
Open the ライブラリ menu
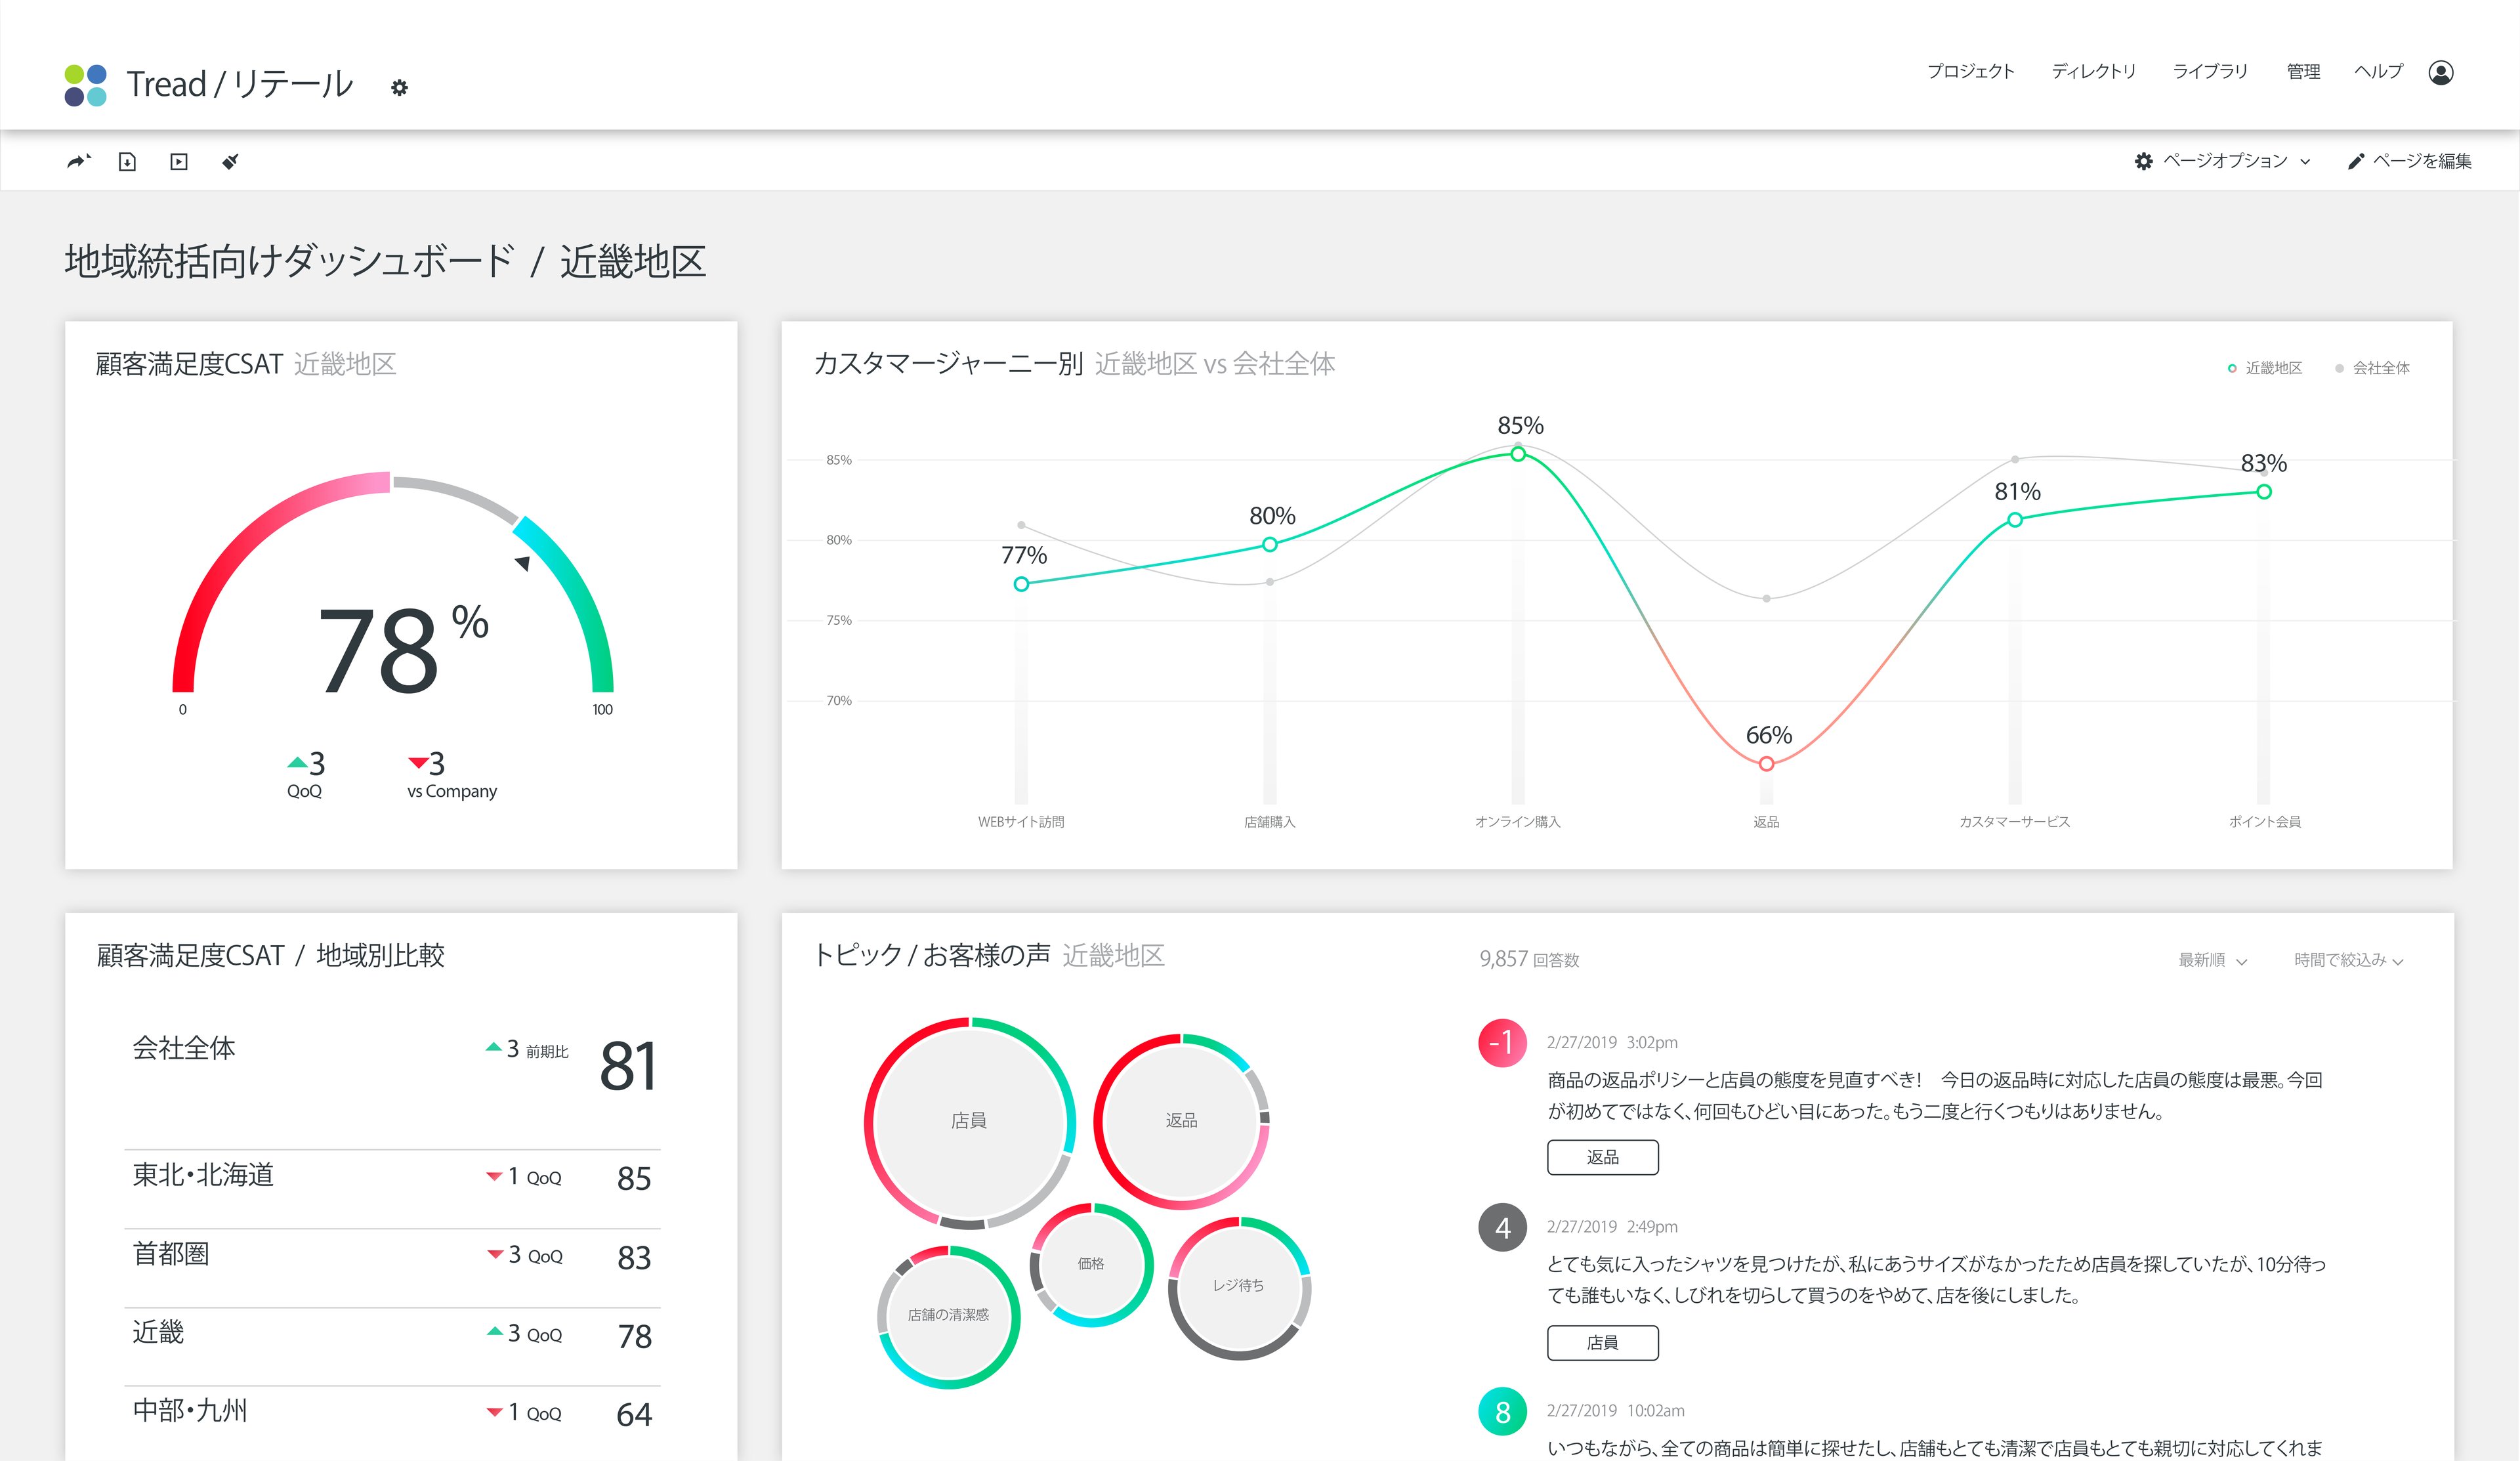[x=2210, y=71]
